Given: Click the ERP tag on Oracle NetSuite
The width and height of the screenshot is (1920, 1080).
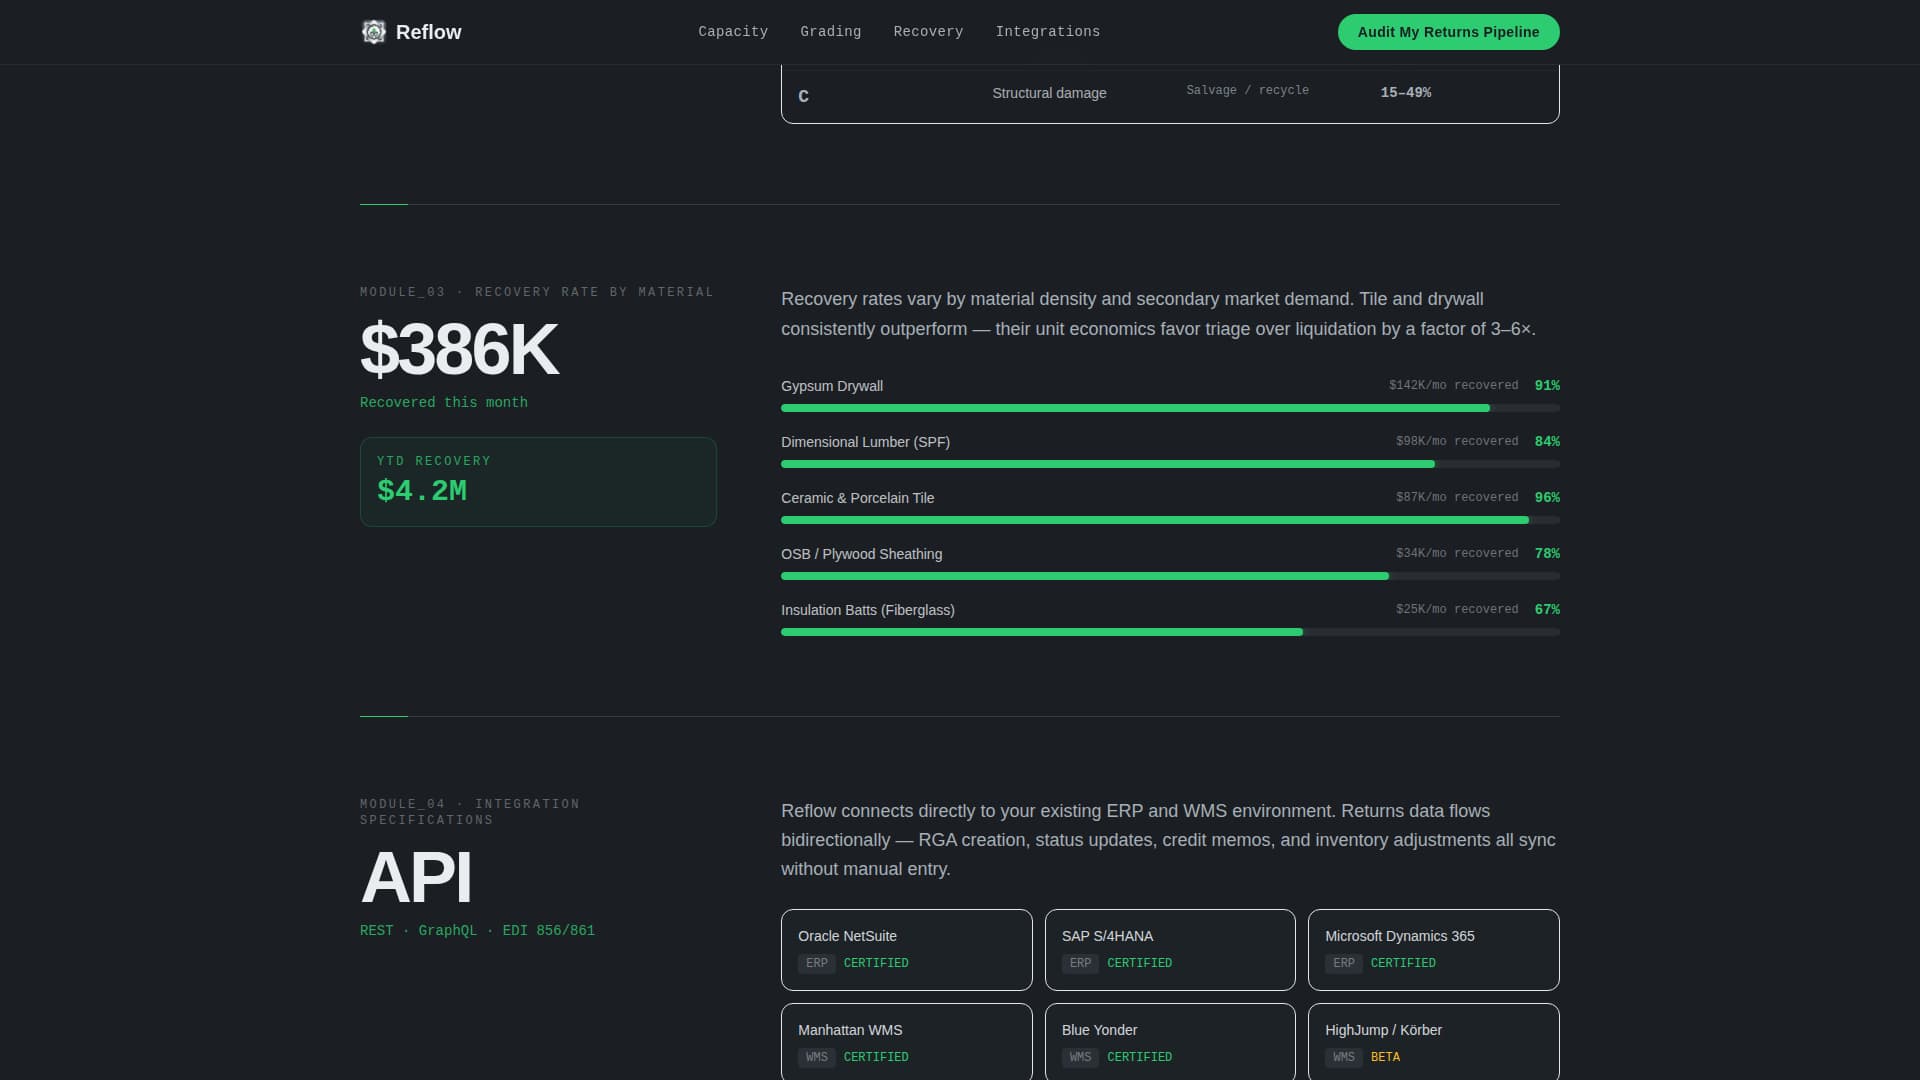Looking at the screenshot, I should 817,963.
